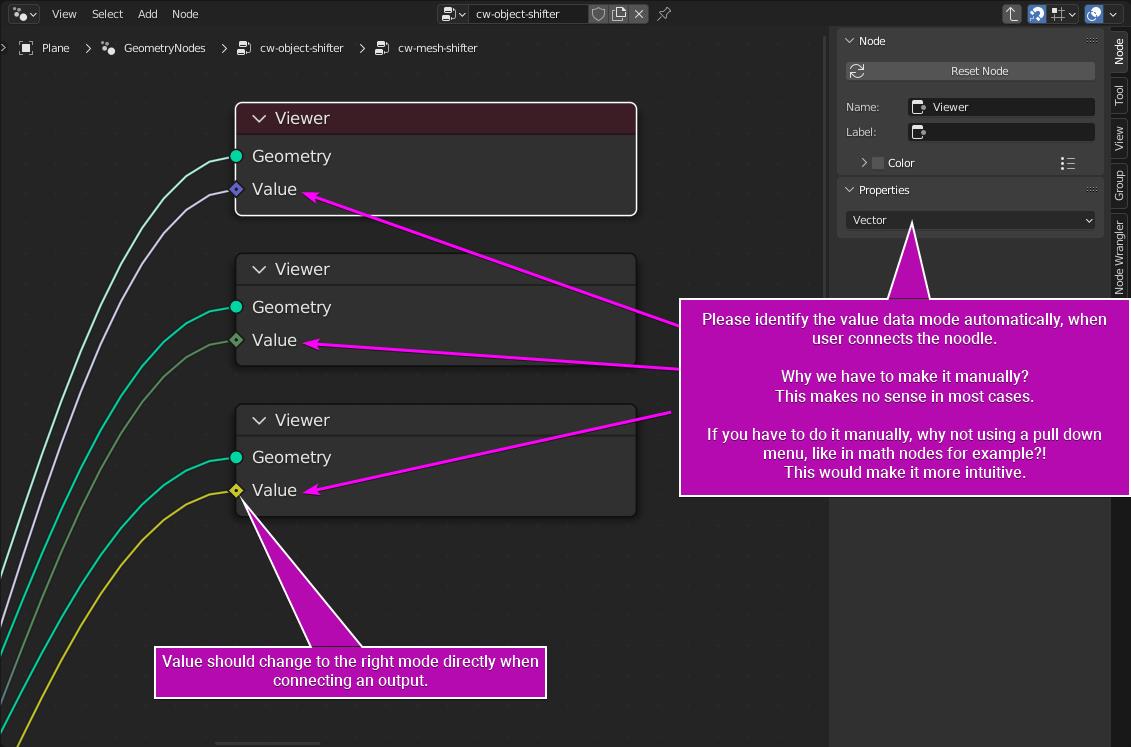Click the yellow Value socket diamond
The image size is (1131, 747).
coord(236,490)
